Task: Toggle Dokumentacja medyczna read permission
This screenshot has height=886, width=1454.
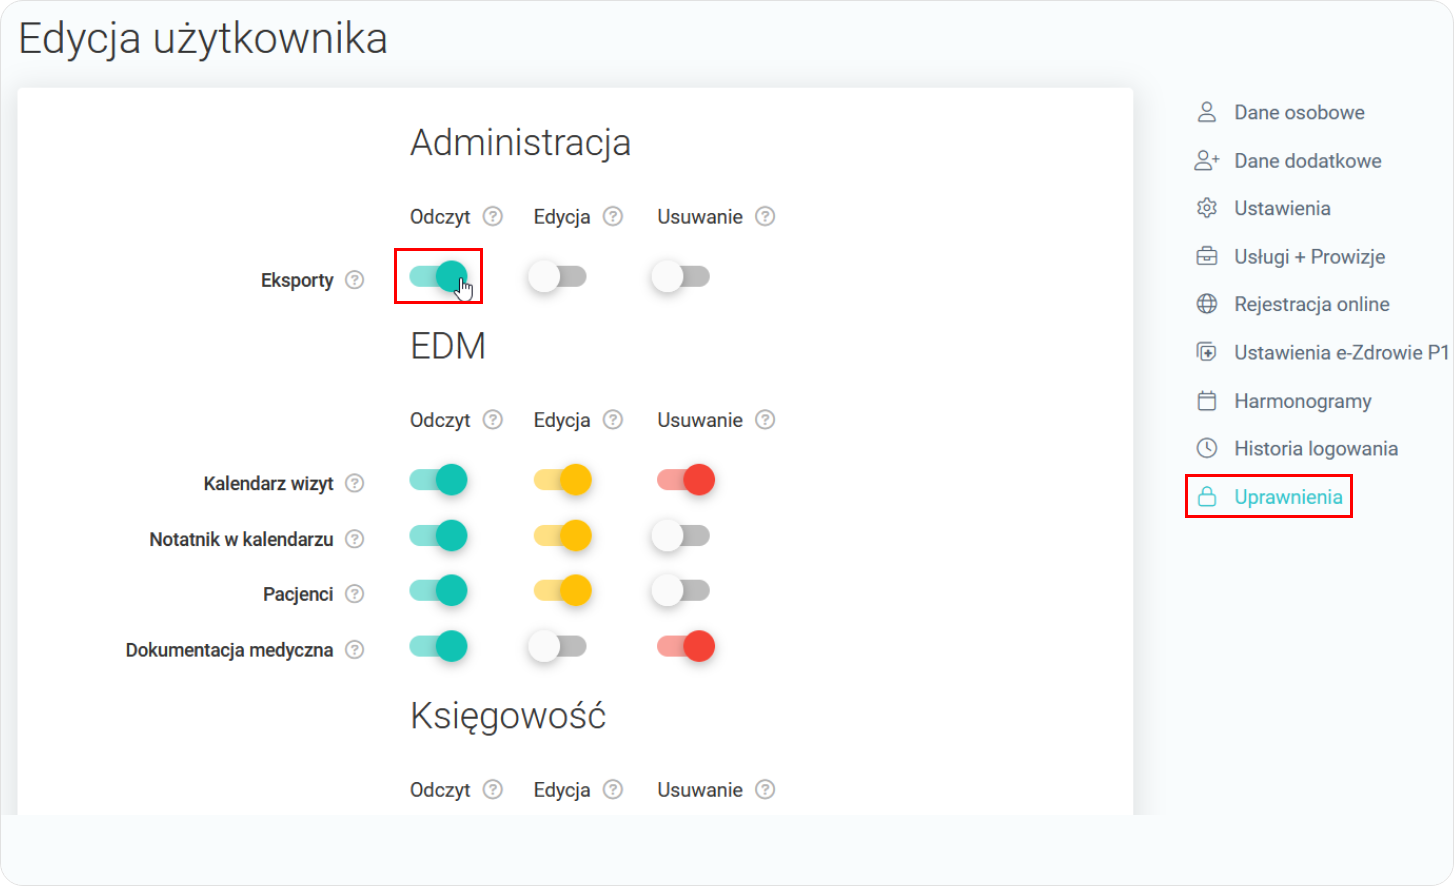Action: [x=438, y=646]
